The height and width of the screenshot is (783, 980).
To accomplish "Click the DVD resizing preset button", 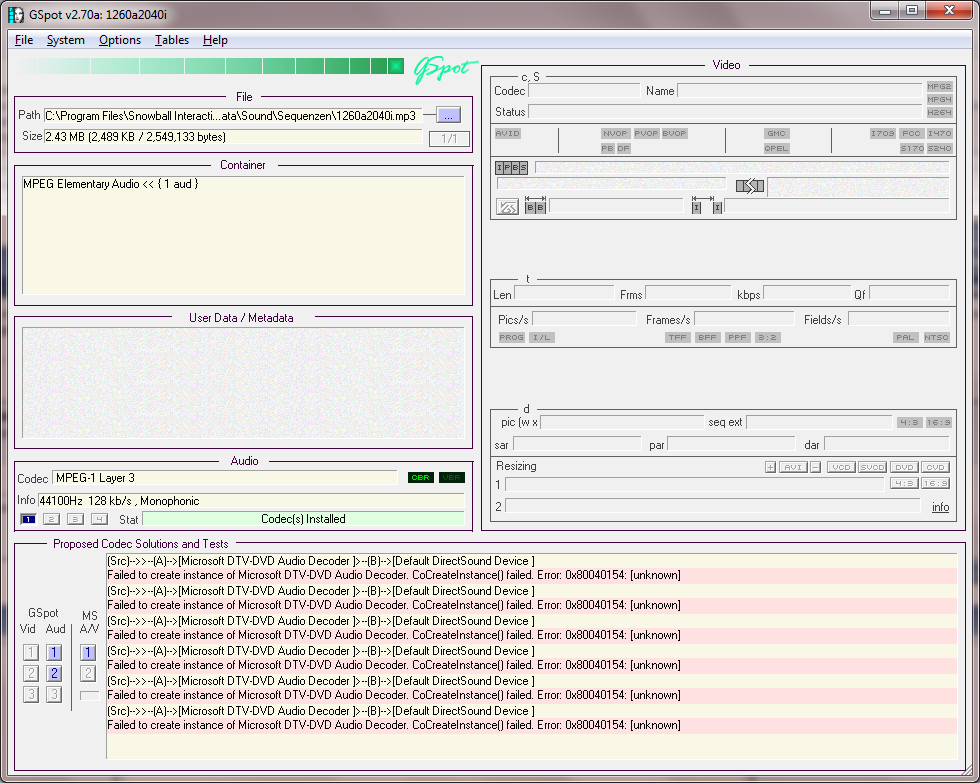I will click(x=904, y=467).
